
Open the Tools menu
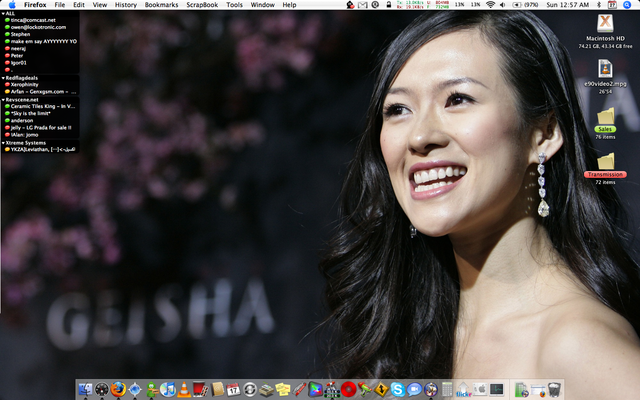(234, 5)
